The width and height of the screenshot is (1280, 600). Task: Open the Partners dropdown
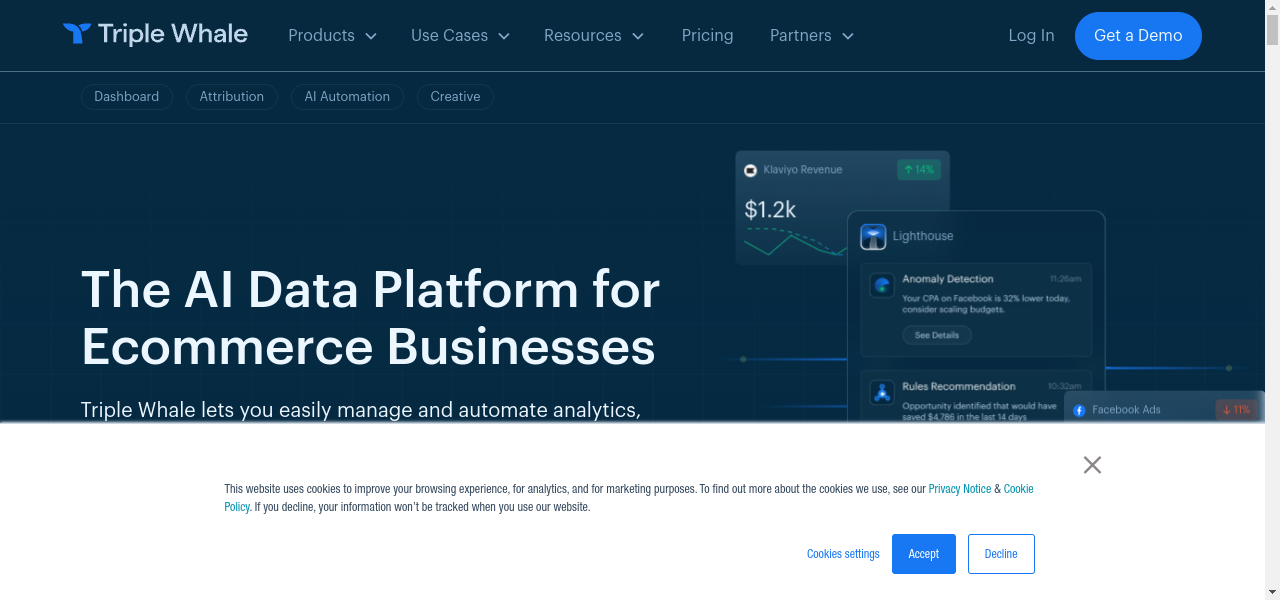[811, 36]
